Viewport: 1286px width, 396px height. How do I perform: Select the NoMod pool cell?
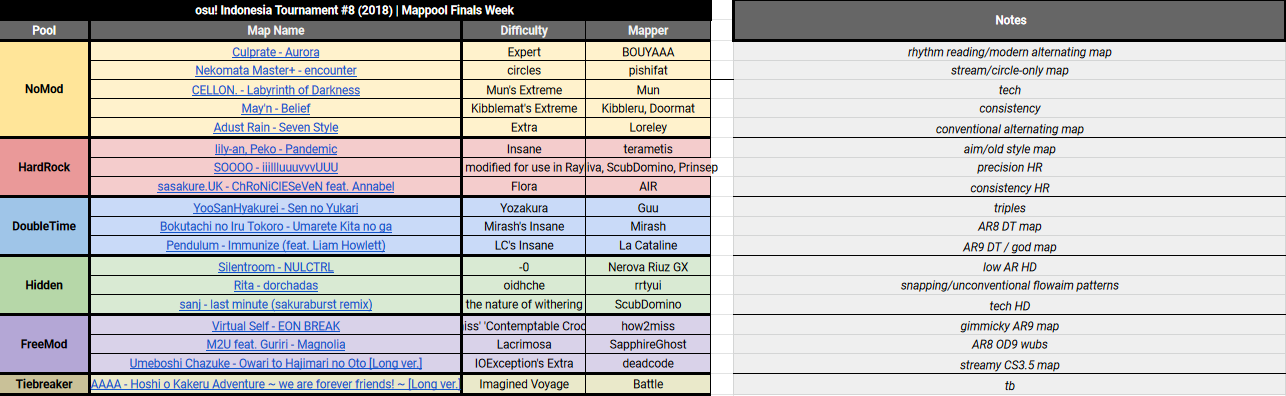pos(44,89)
